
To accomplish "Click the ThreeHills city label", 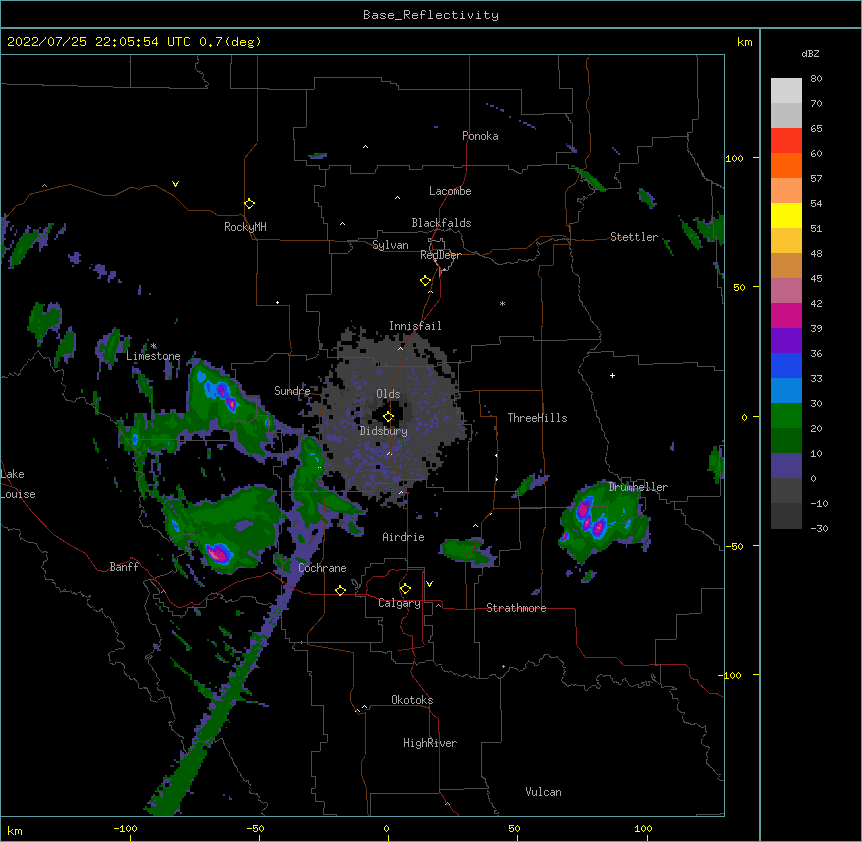I will [537, 418].
